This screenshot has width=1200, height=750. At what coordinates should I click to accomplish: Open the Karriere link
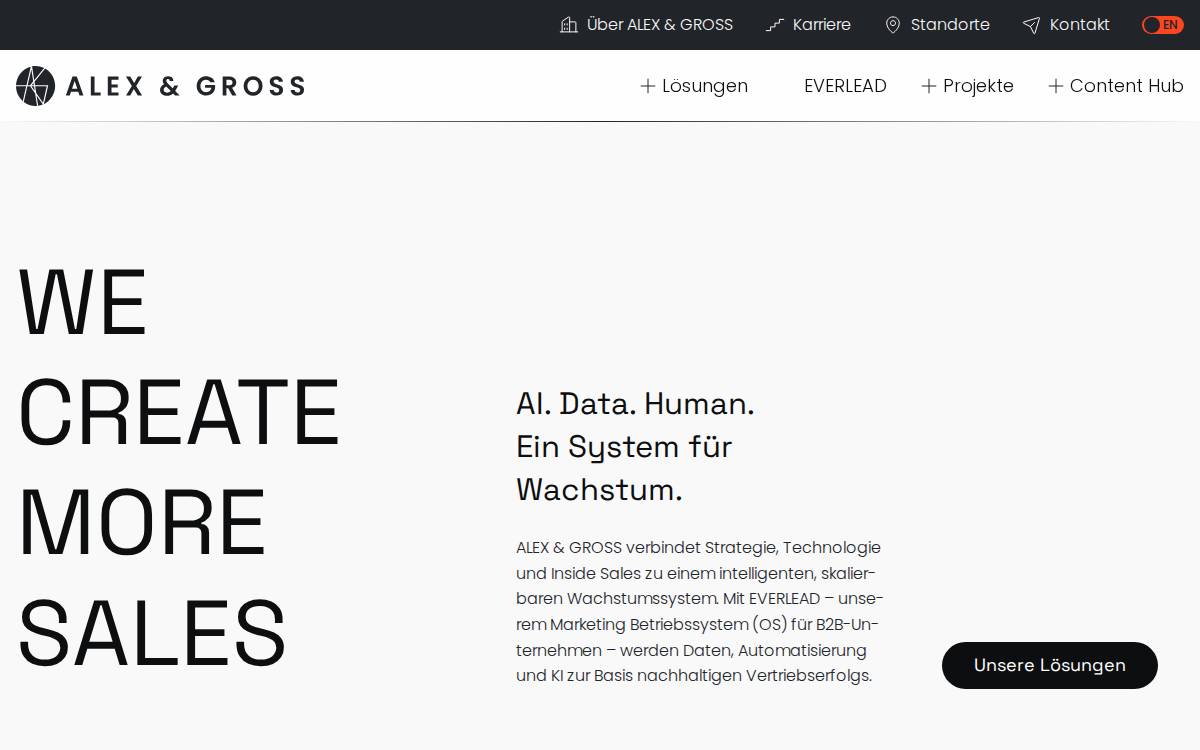point(822,25)
